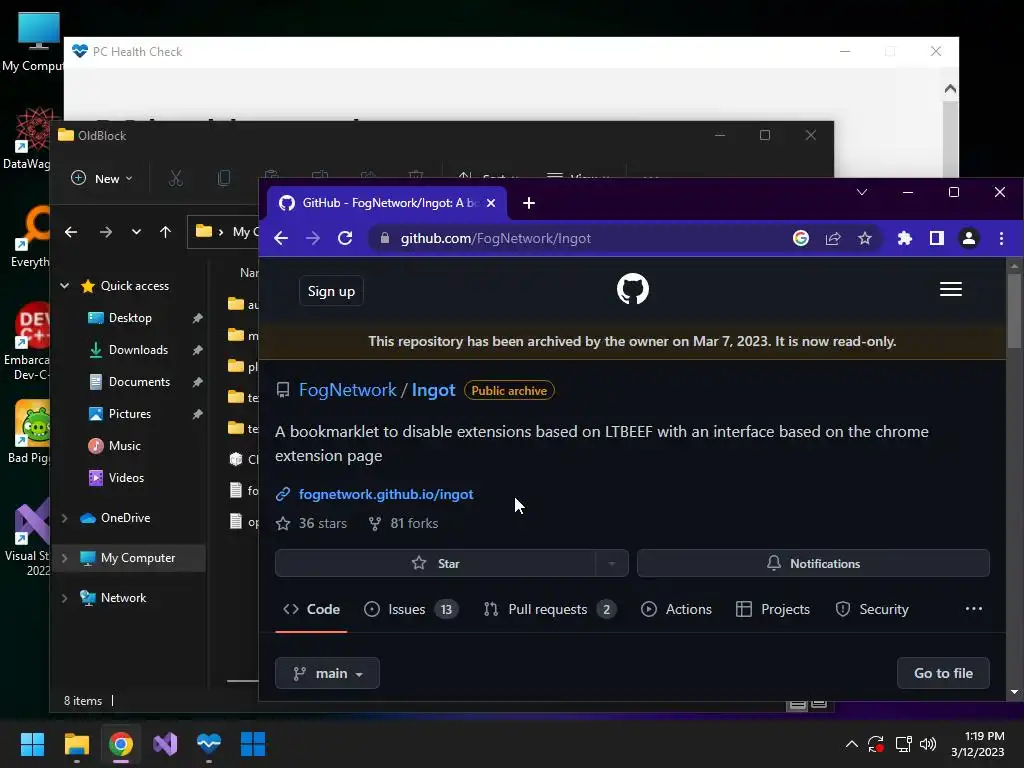
Task: Open the Chrome profile avatar
Action: 969,238
